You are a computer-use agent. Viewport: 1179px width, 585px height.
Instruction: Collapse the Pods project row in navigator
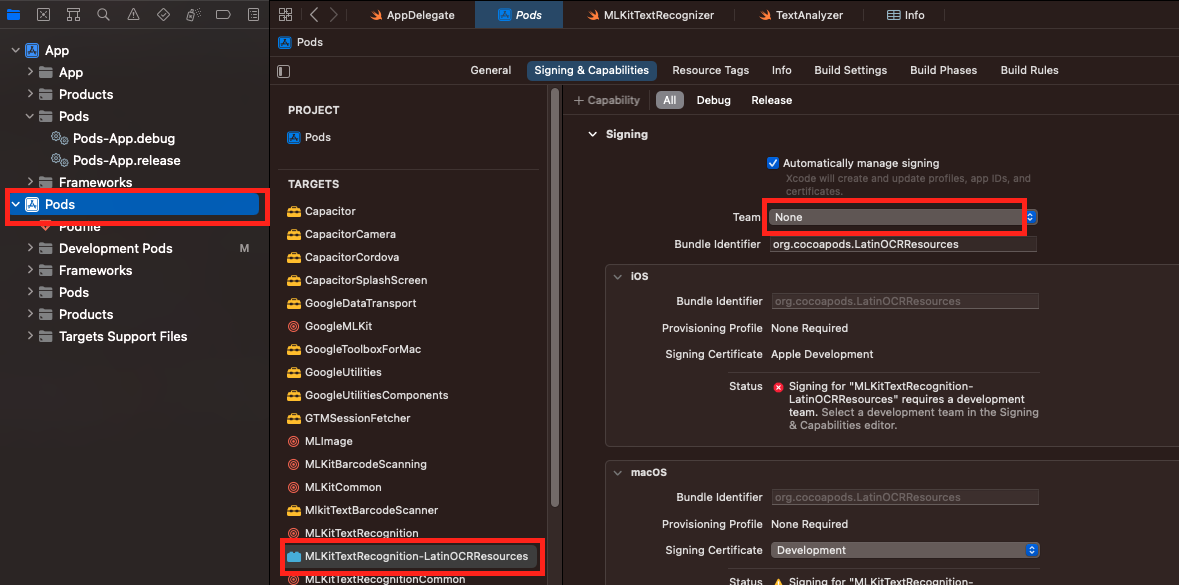15,205
